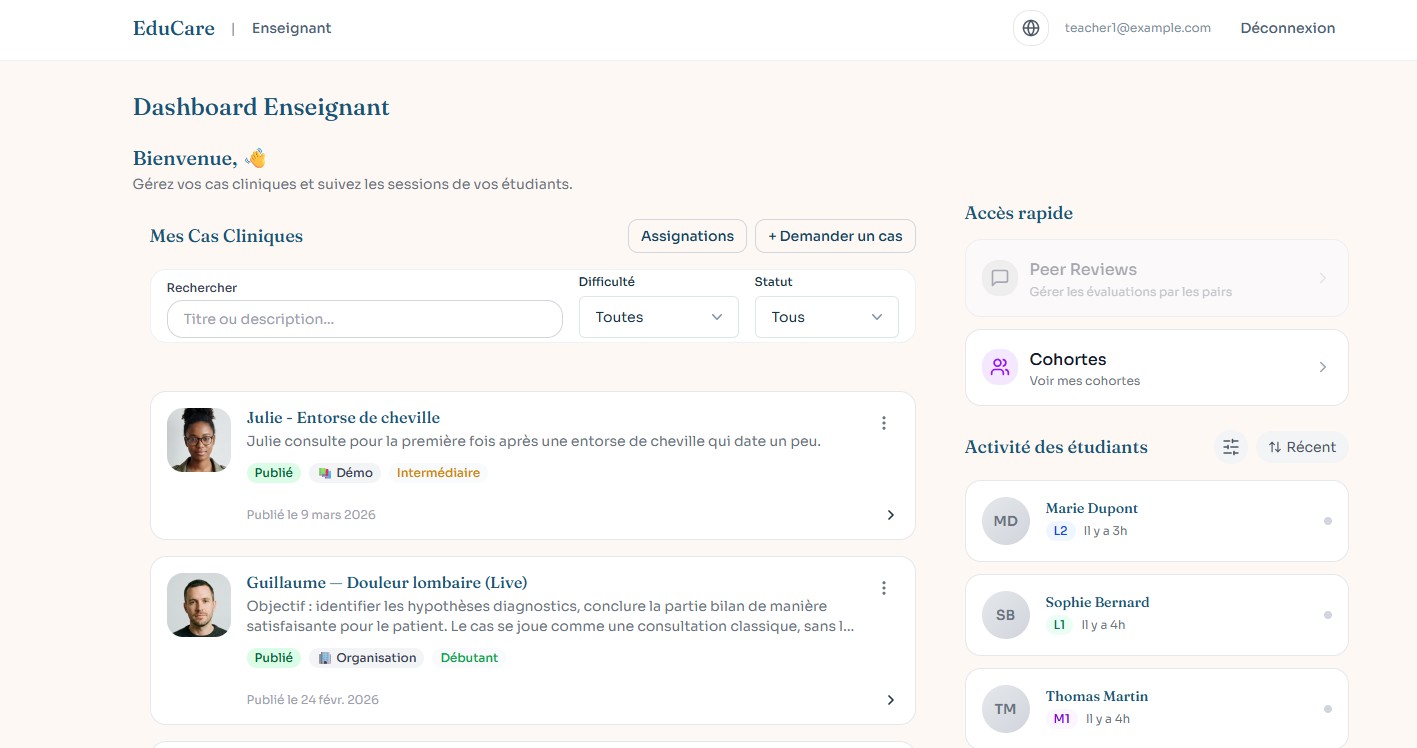This screenshot has width=1417, height=748.
Task: Select the Cohortes people icon
Action: click(999, 367)
